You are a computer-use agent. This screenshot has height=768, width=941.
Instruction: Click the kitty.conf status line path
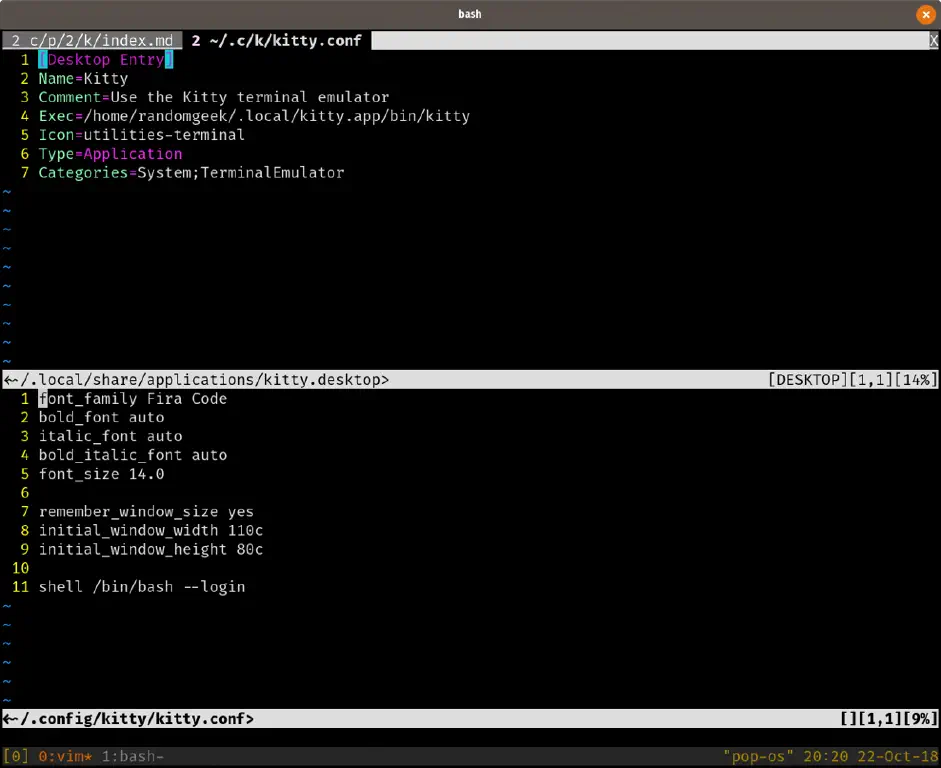click(128, 719)
